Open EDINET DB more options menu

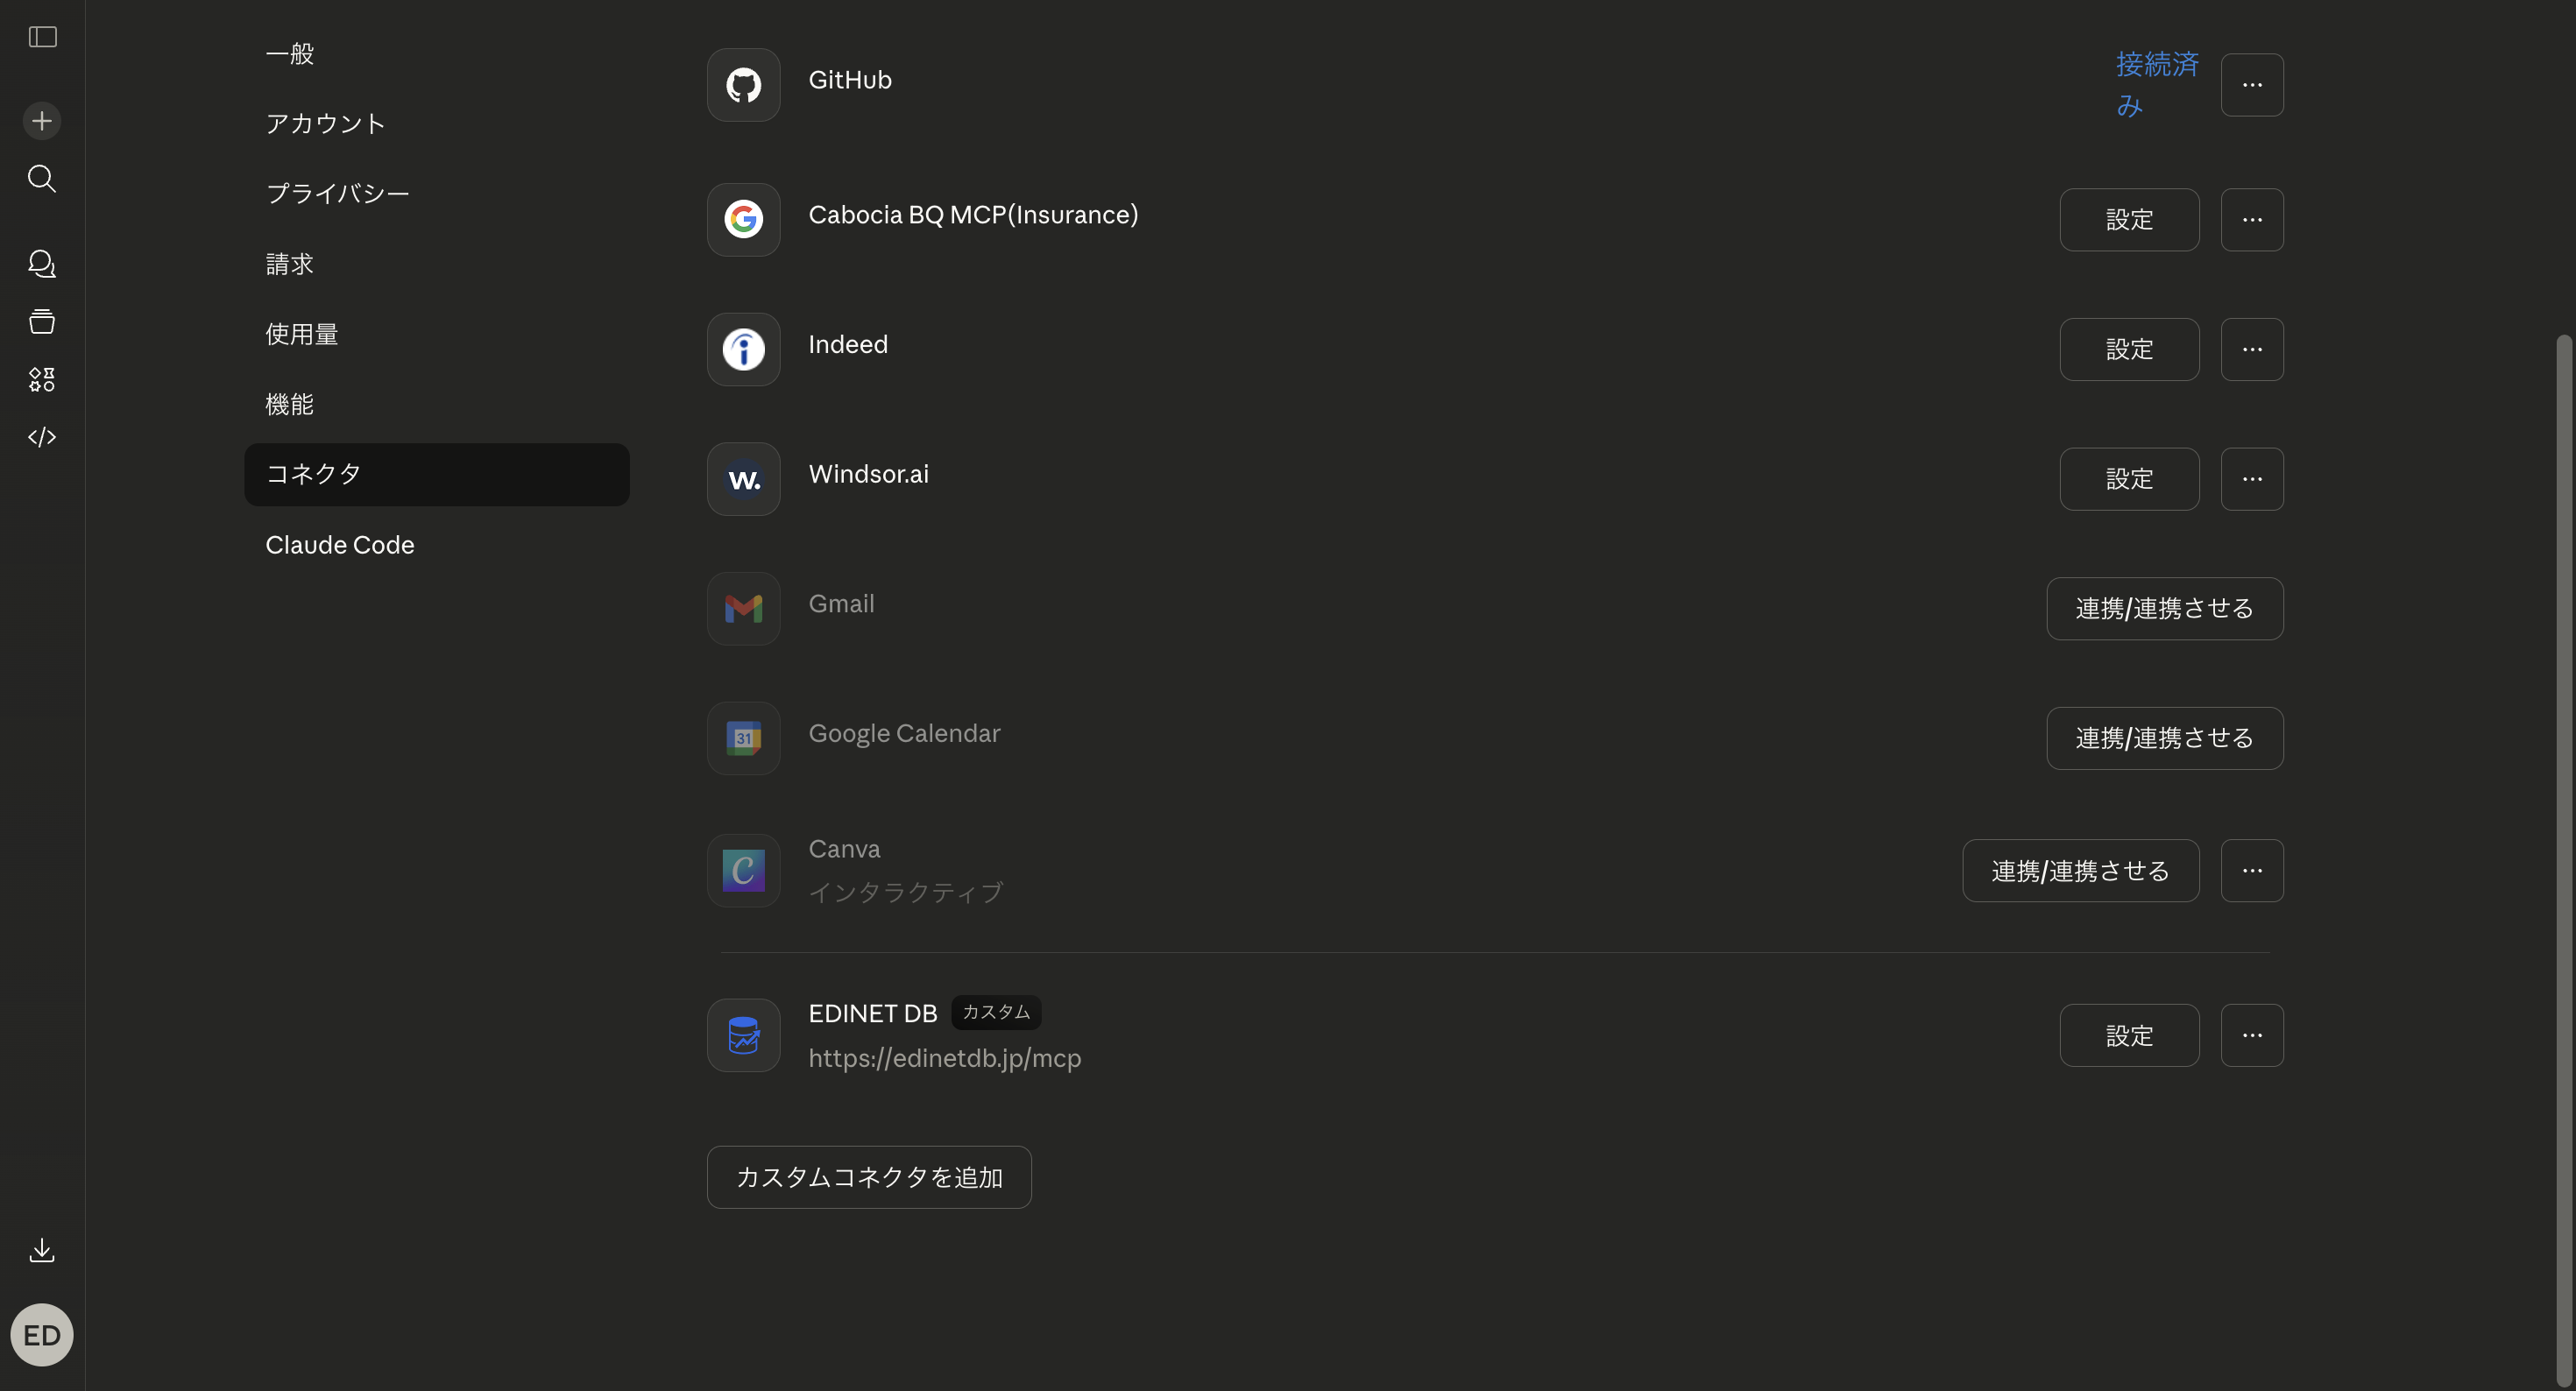2251,1035
